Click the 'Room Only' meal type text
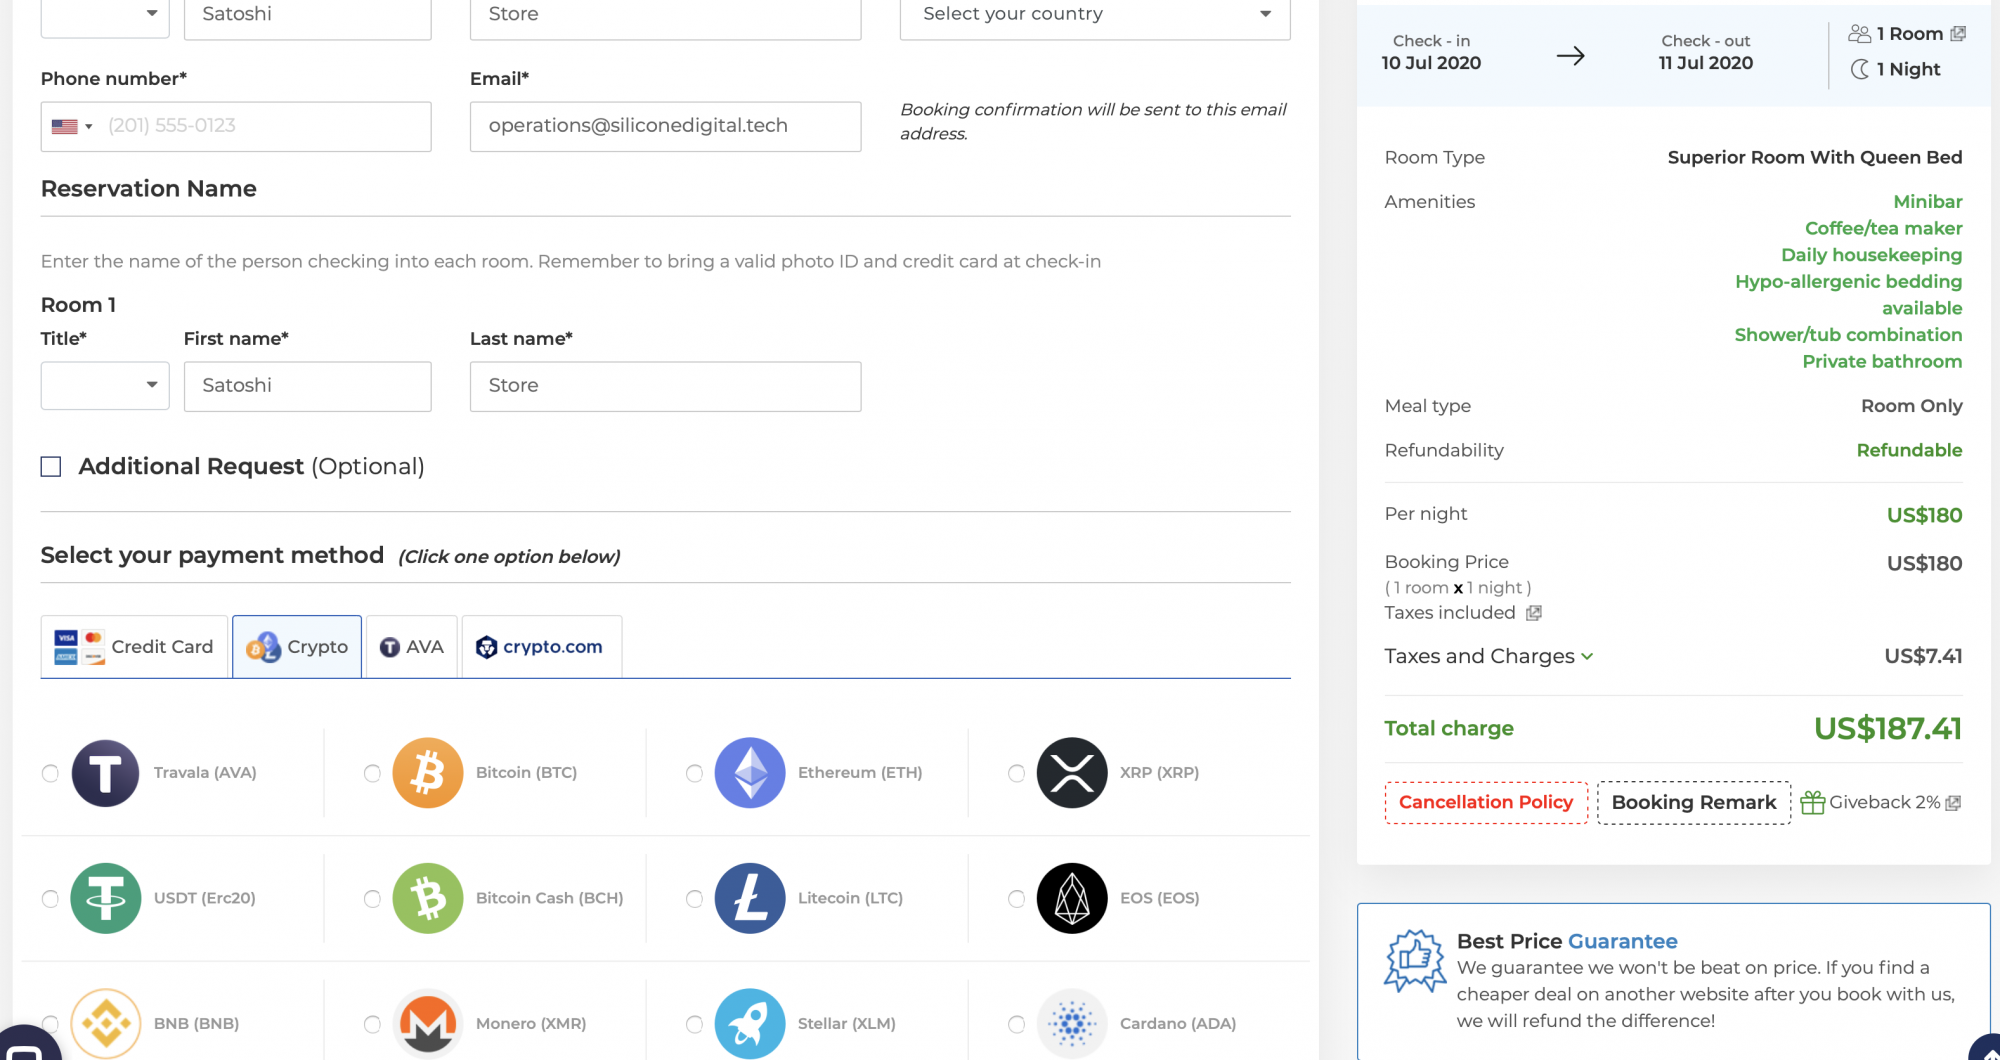This screenshot has height=1060, width=2000. [x=1912, y=405]
